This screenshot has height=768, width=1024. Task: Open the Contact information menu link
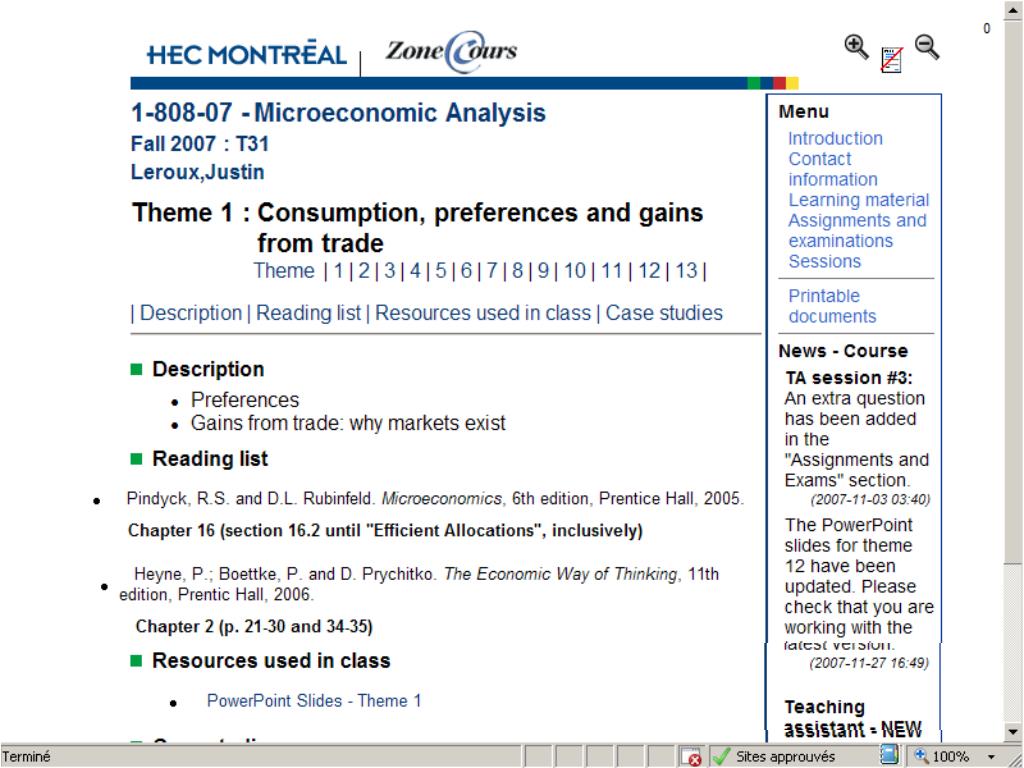click(x=833, y=169)
